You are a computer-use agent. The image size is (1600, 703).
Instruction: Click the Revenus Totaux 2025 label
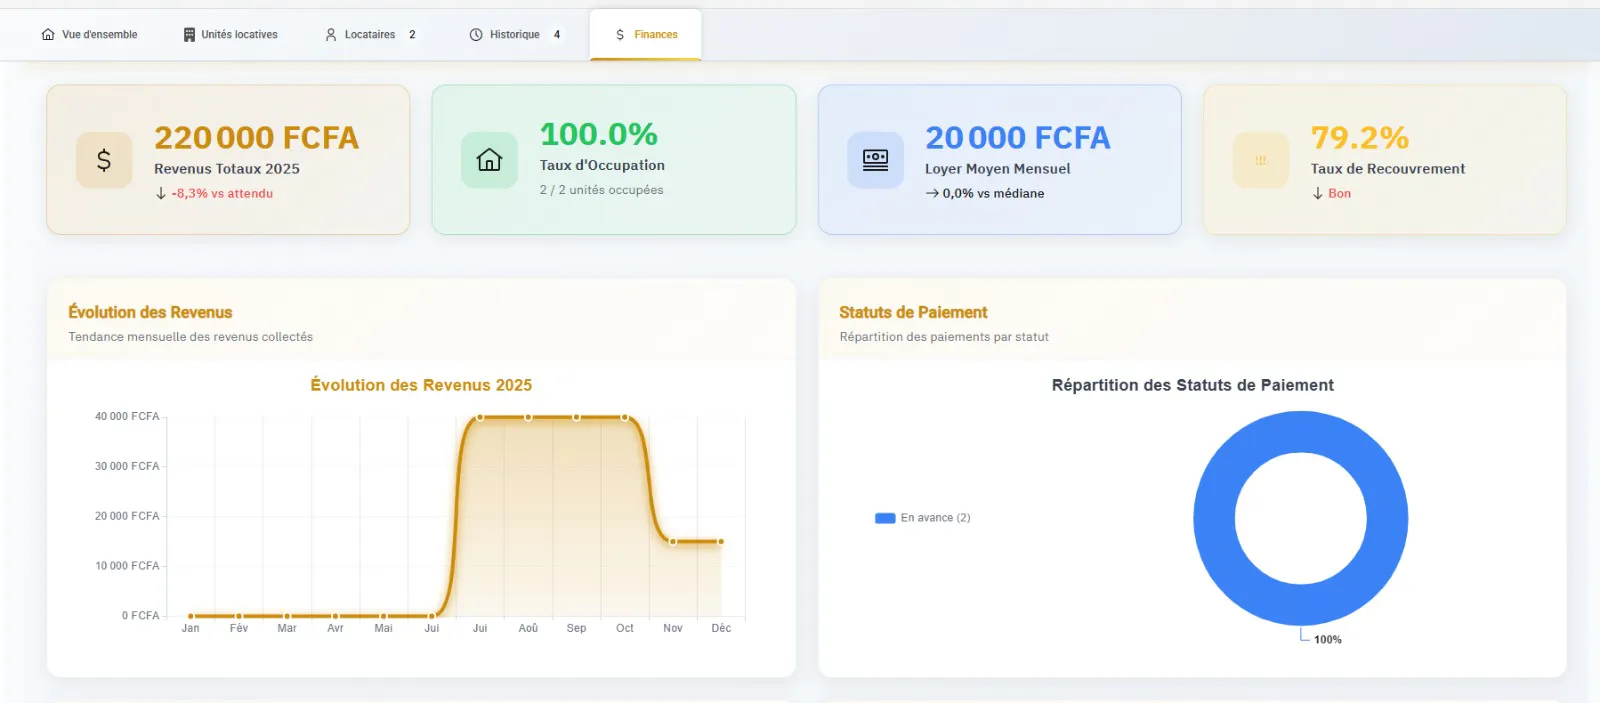[x=227, y=169]
